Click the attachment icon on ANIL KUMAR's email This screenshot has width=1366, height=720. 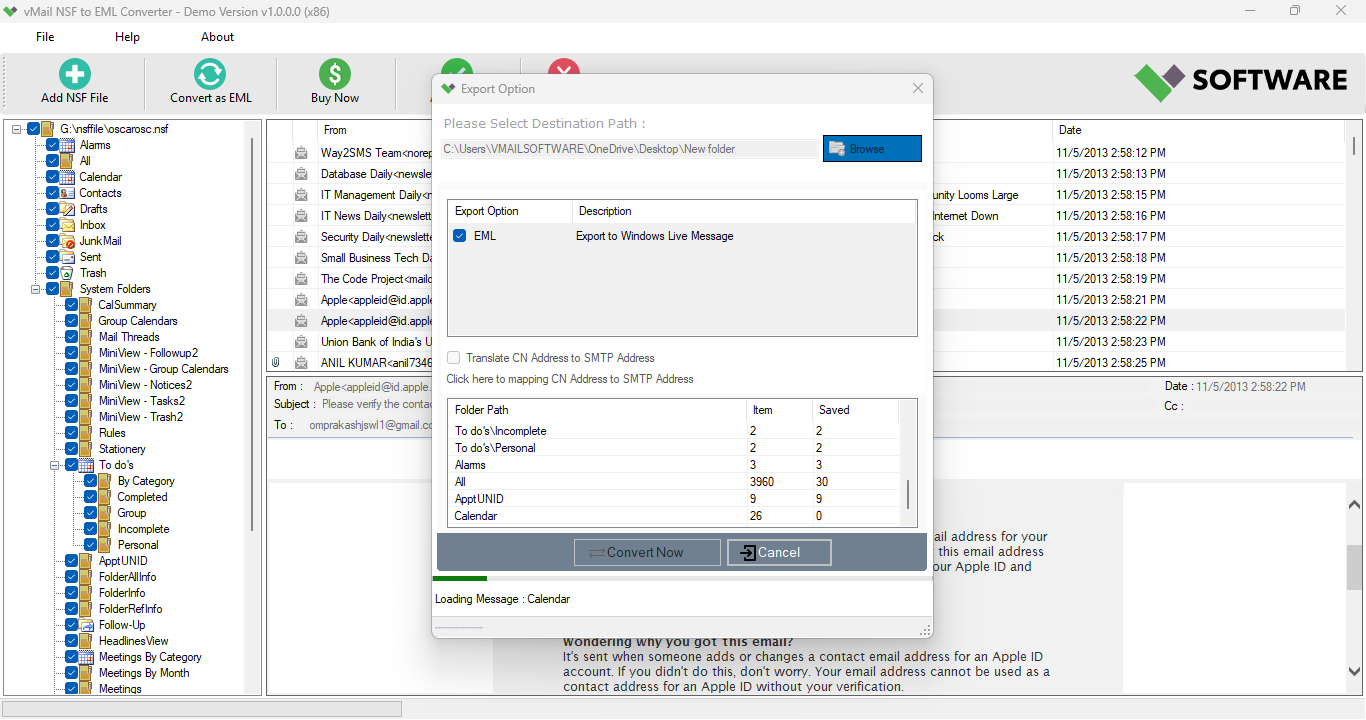click(277, 361)
